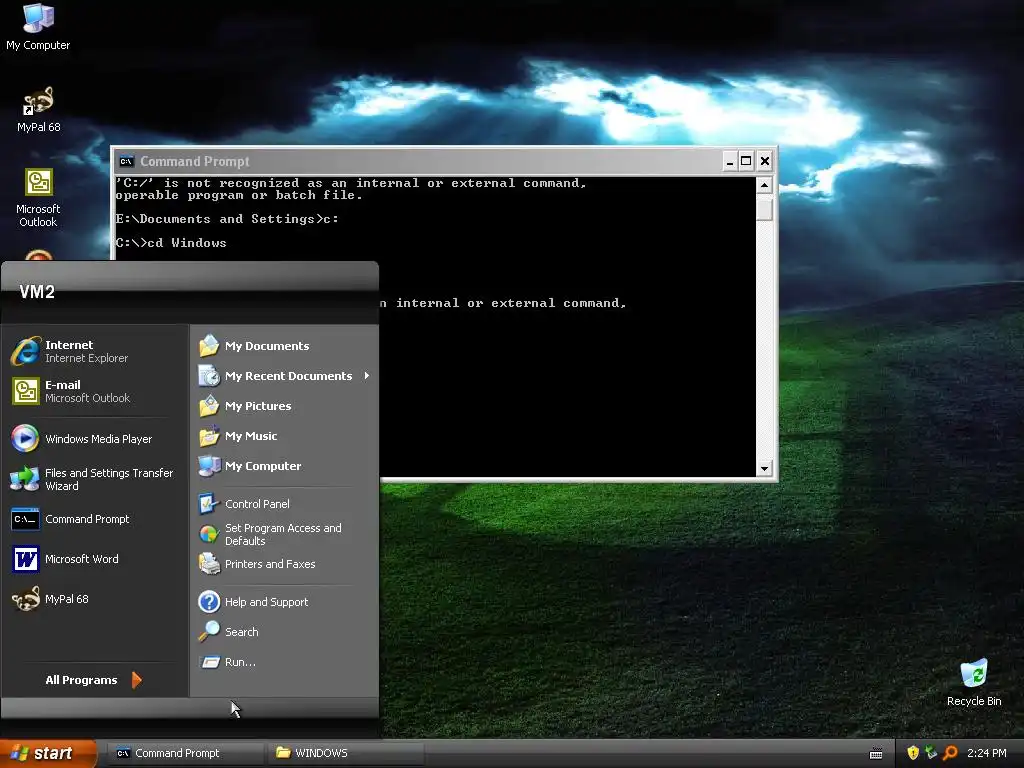Maximize the Command Prompt window
The height and width of the screenshot is (768, 1024).
tap(746, 161)
